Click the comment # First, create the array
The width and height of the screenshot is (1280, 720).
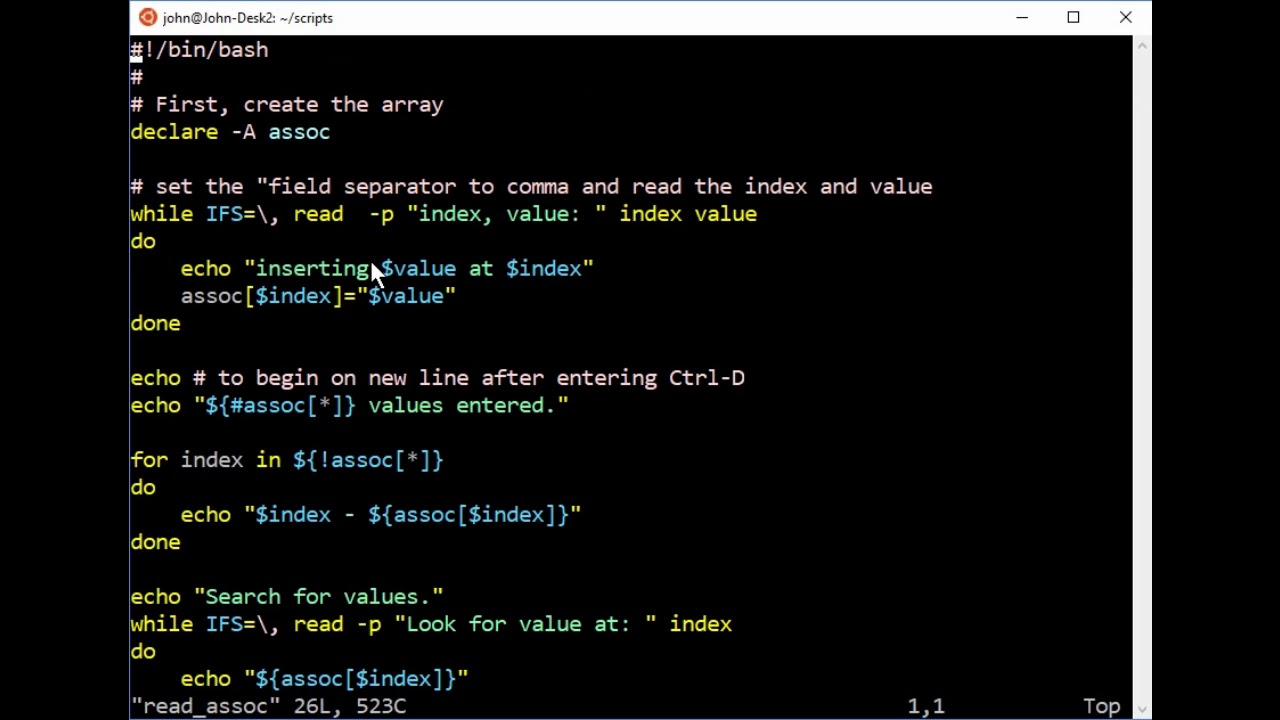(287, 104)
